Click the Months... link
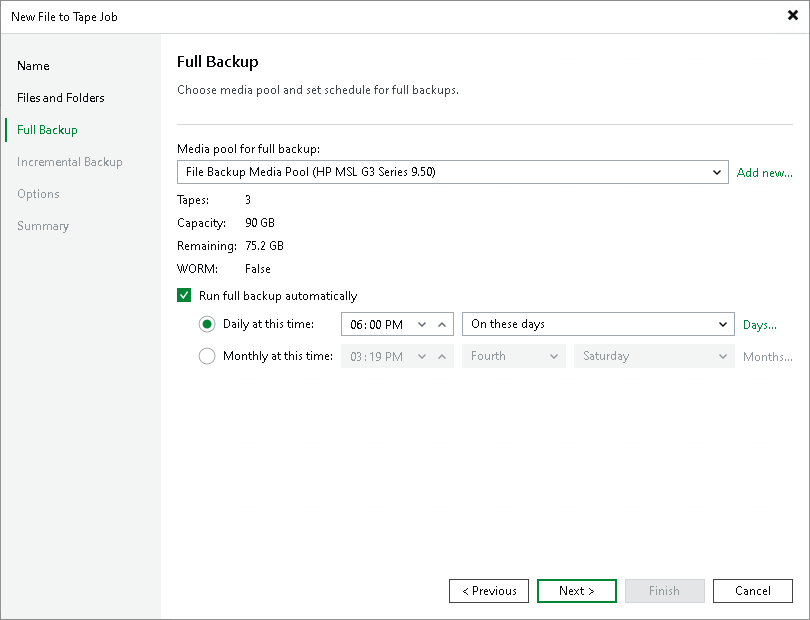Viewport: 810px width, 620px height. coord(768,357)
